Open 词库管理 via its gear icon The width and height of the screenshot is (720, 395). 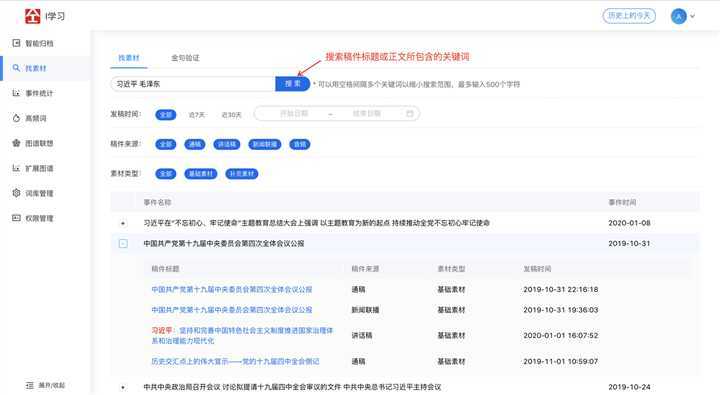click(17, 193)
